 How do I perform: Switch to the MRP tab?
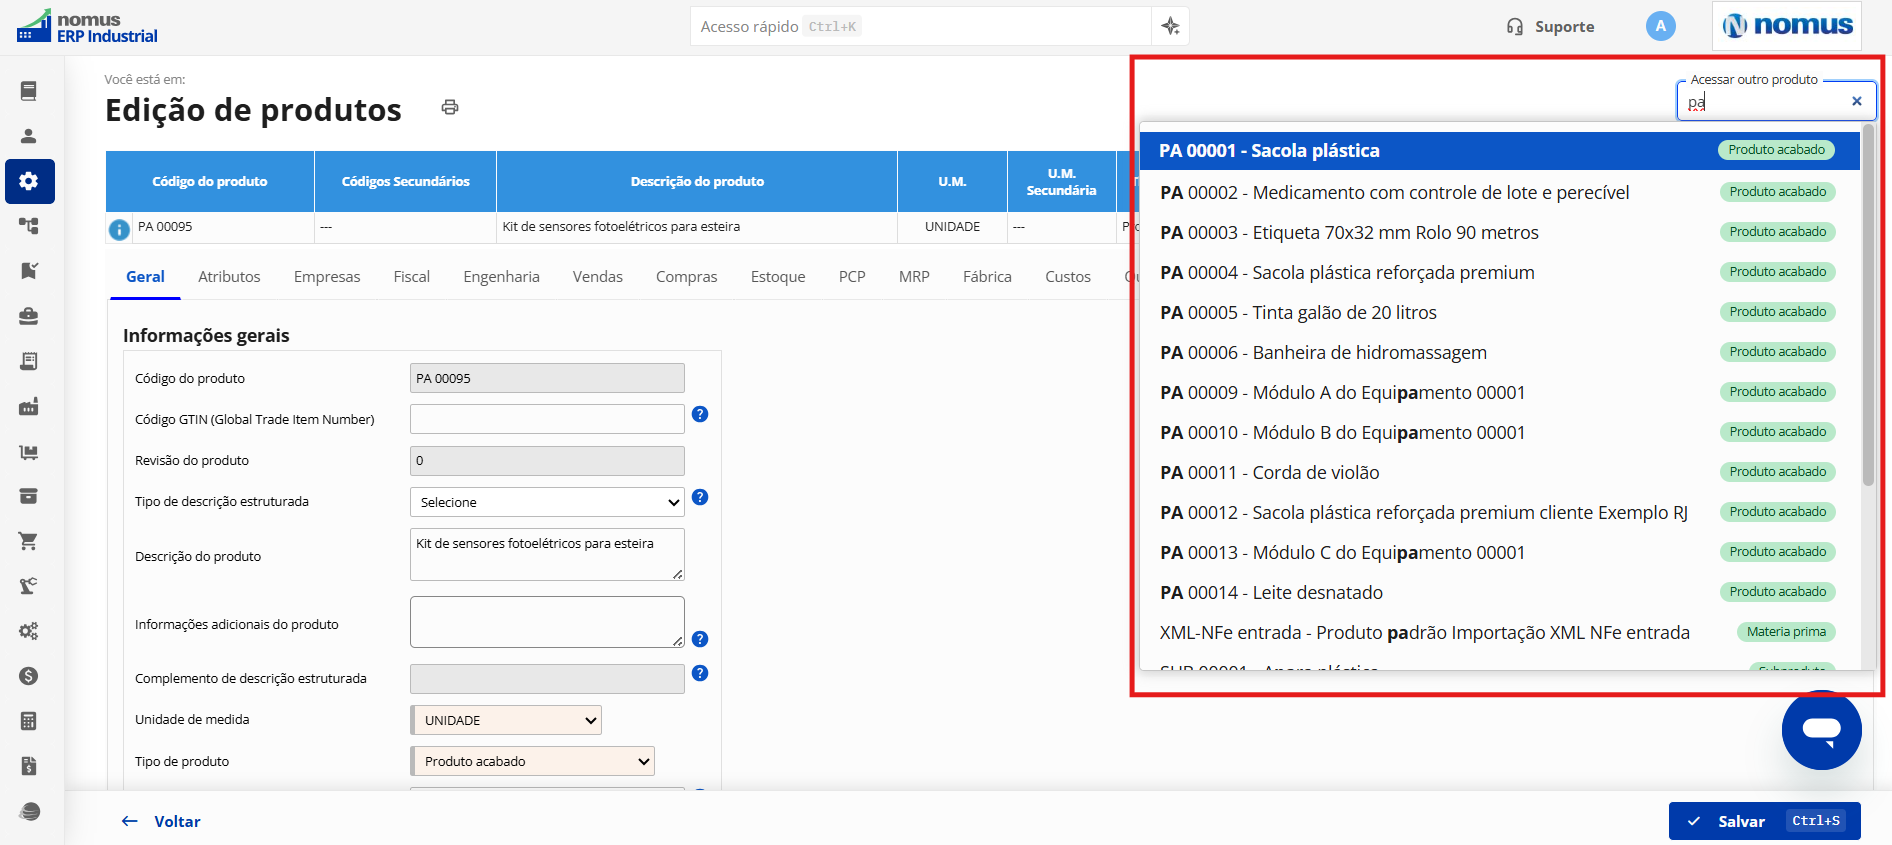point(914,277)
